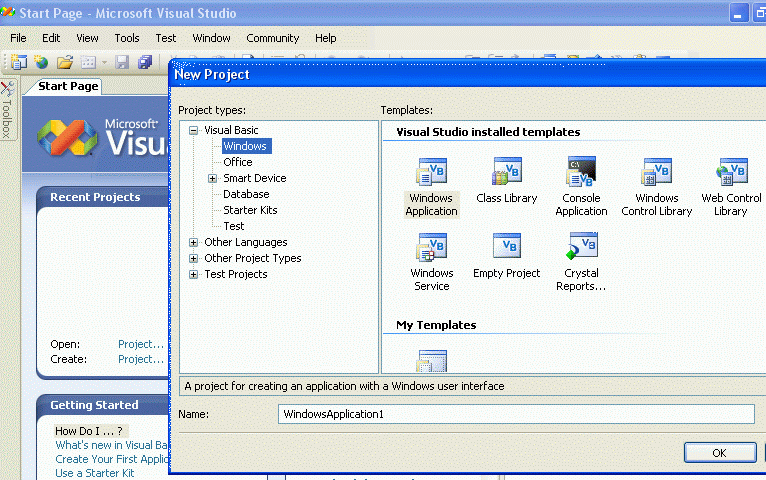Open the Help menu

[325, 38]
